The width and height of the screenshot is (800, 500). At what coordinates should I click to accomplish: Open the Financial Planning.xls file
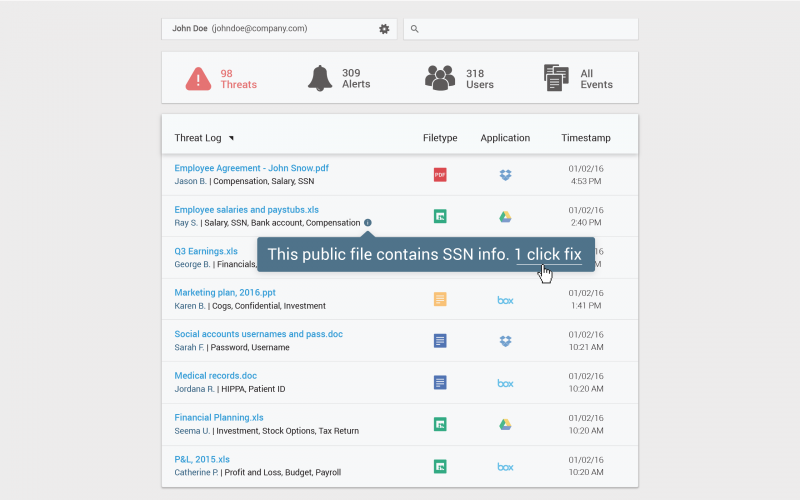(x=219, y=417)
